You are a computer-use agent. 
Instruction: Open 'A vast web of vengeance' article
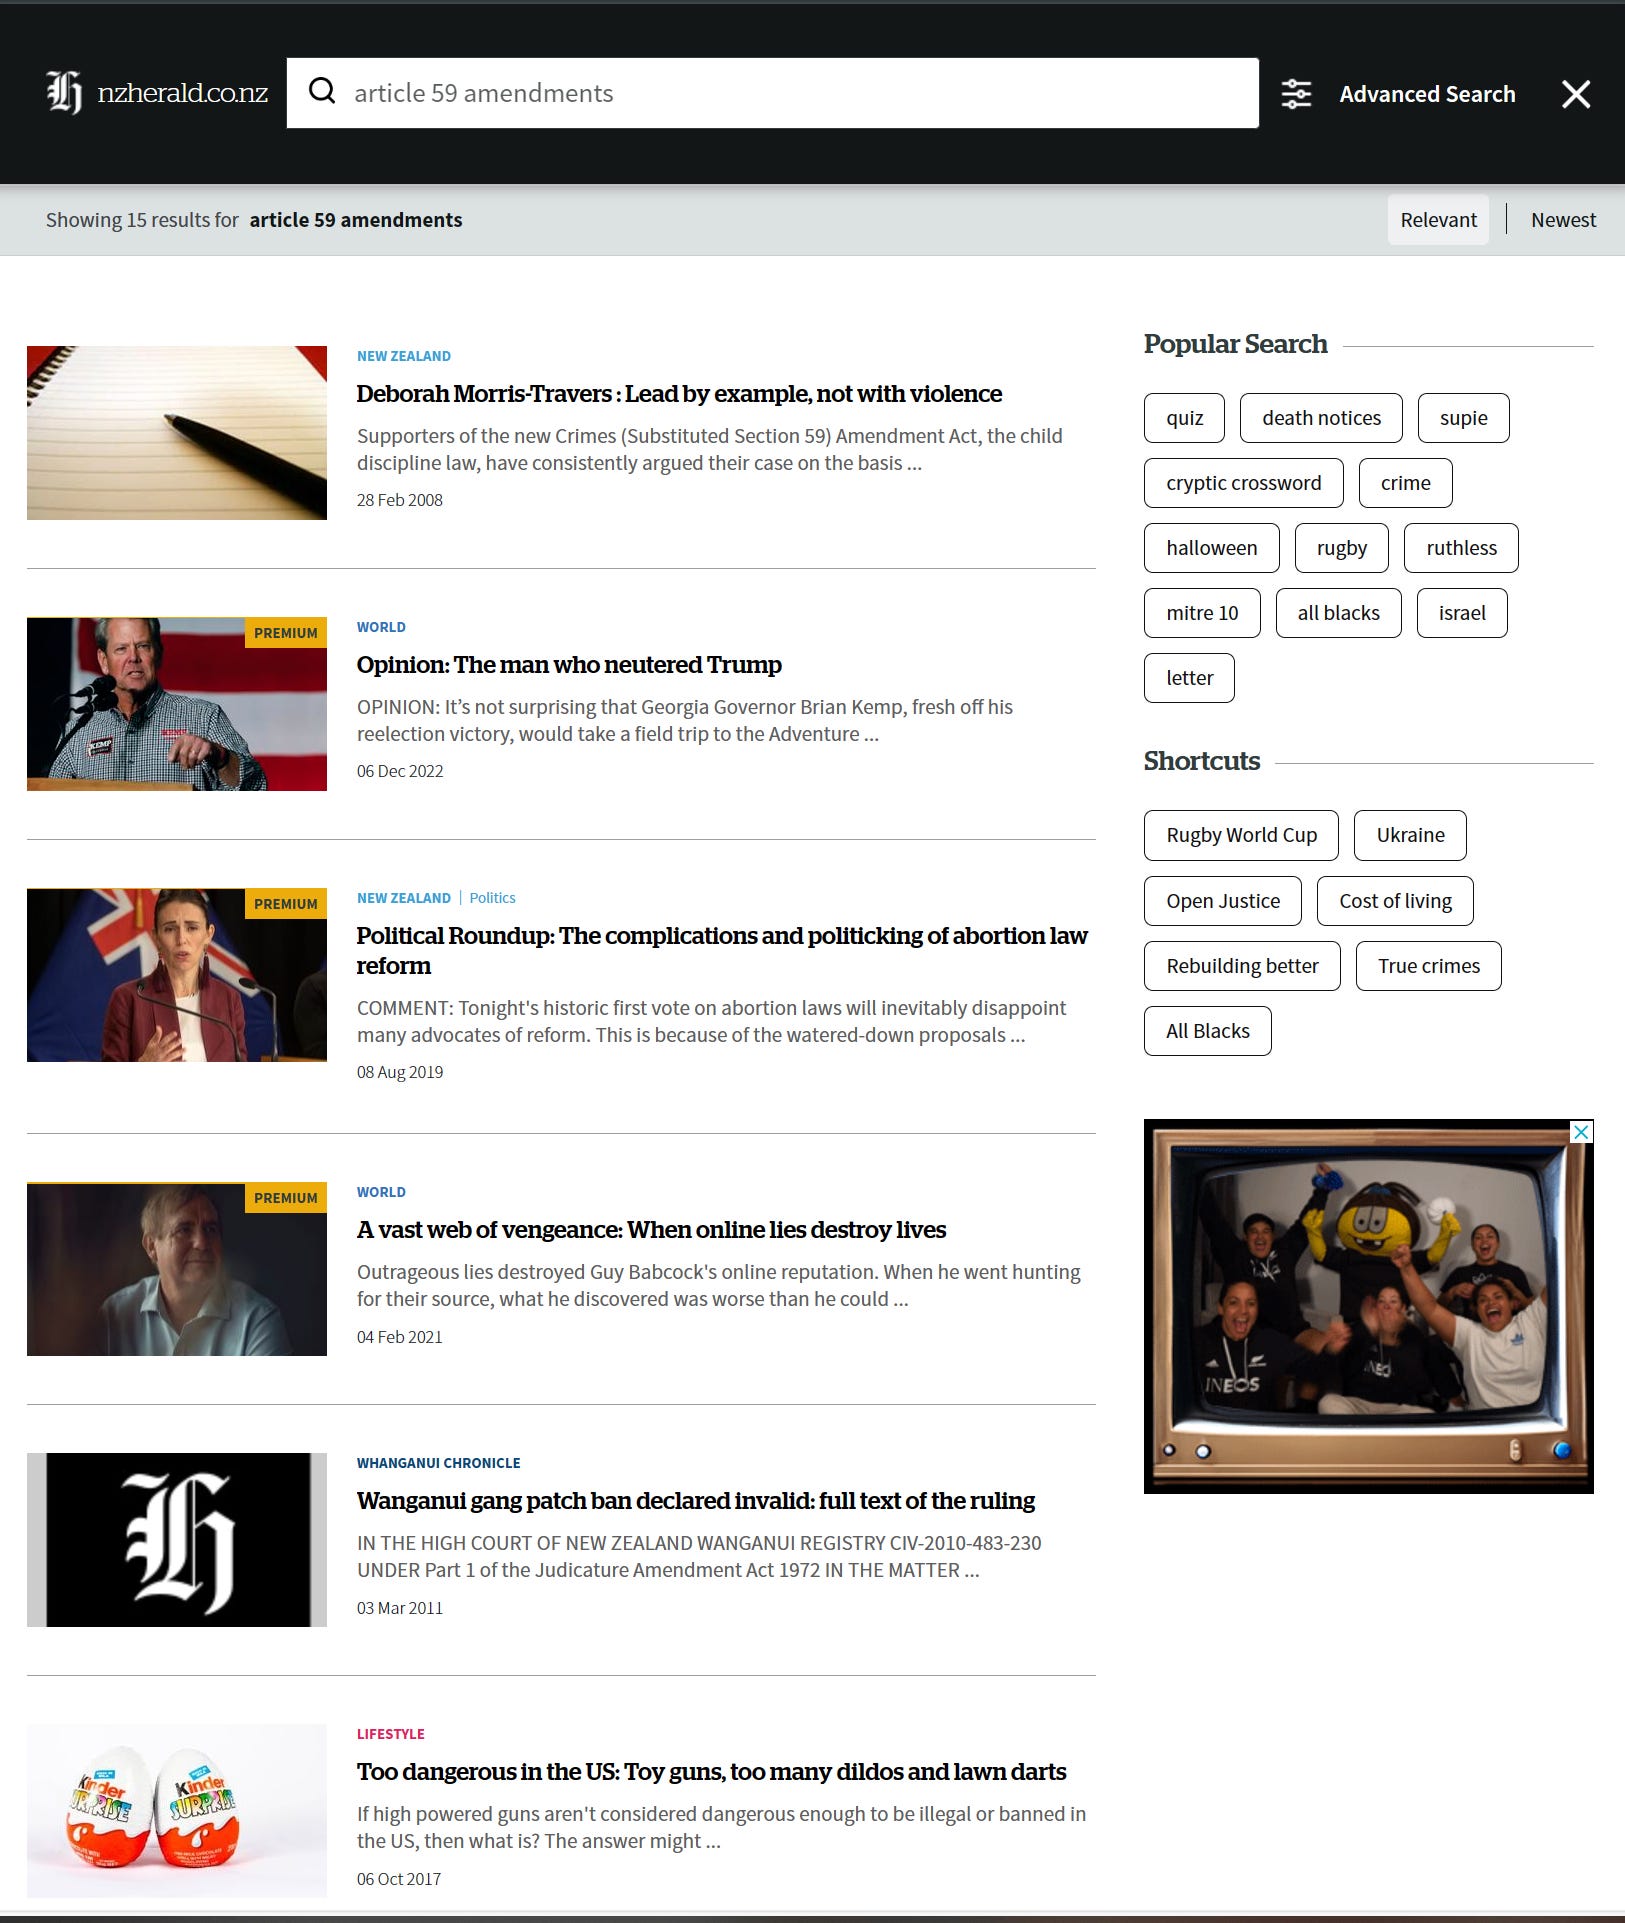[x=651, y=1230]
